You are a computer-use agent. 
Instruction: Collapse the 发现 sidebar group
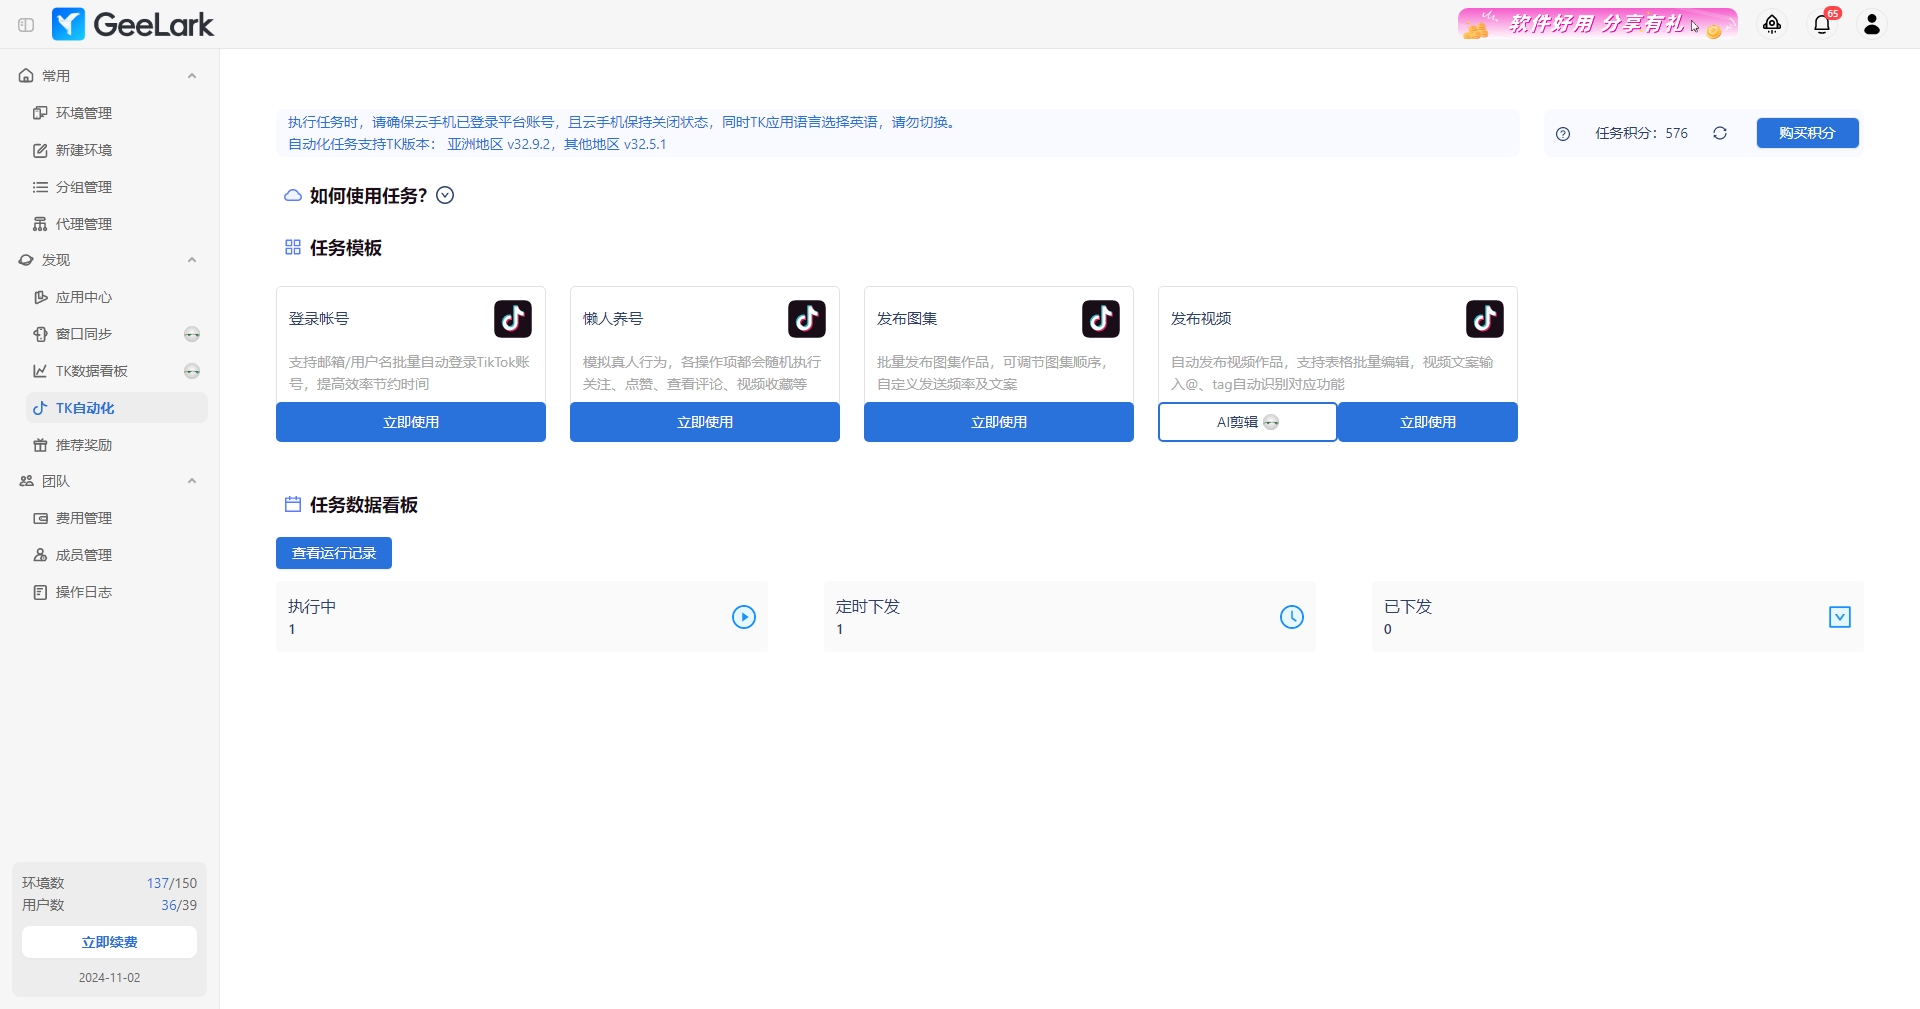tap(192, 260)
